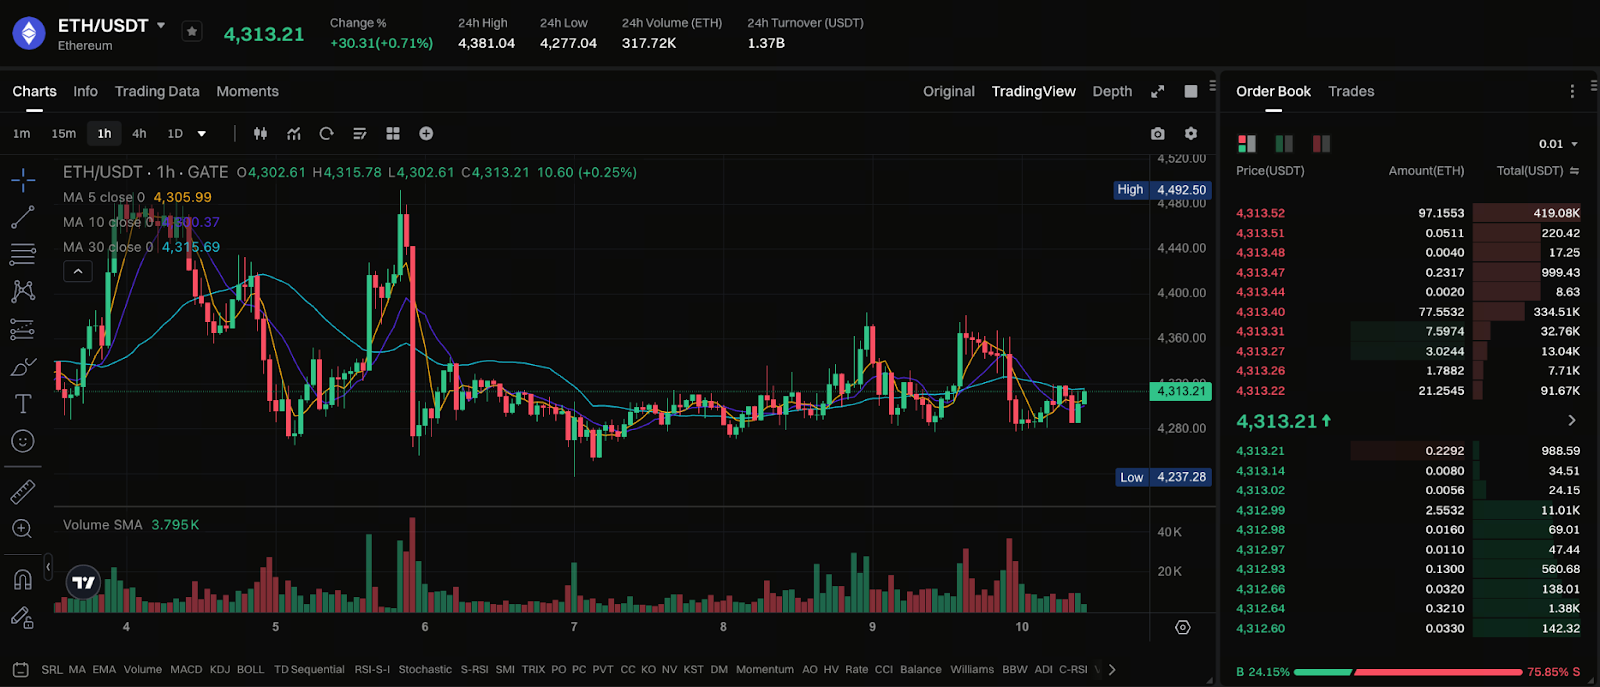Viewport: 1600px width, 687px height.
Task: Switch to the Trades tab
Action: pos(1351,91)
